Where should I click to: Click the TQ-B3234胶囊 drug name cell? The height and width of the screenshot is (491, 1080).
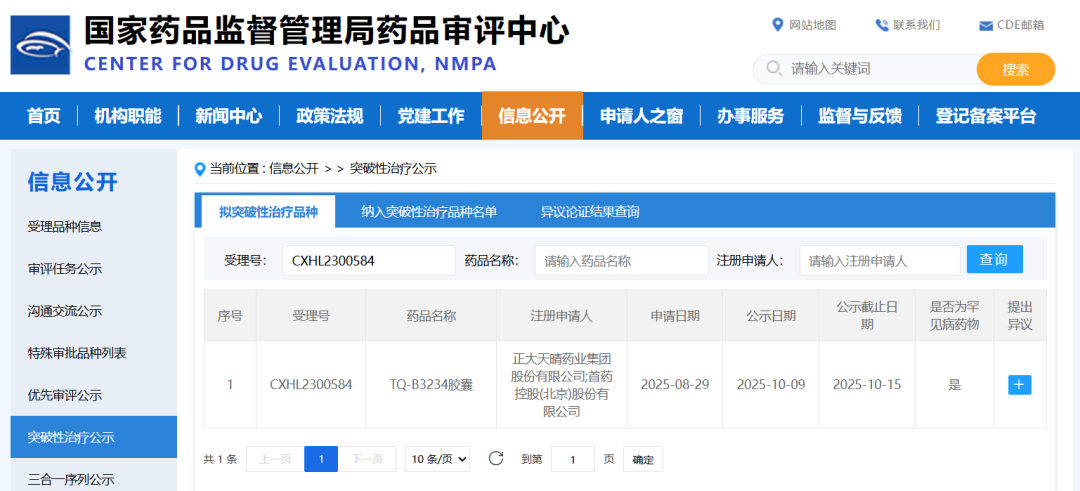click(431, 384)
